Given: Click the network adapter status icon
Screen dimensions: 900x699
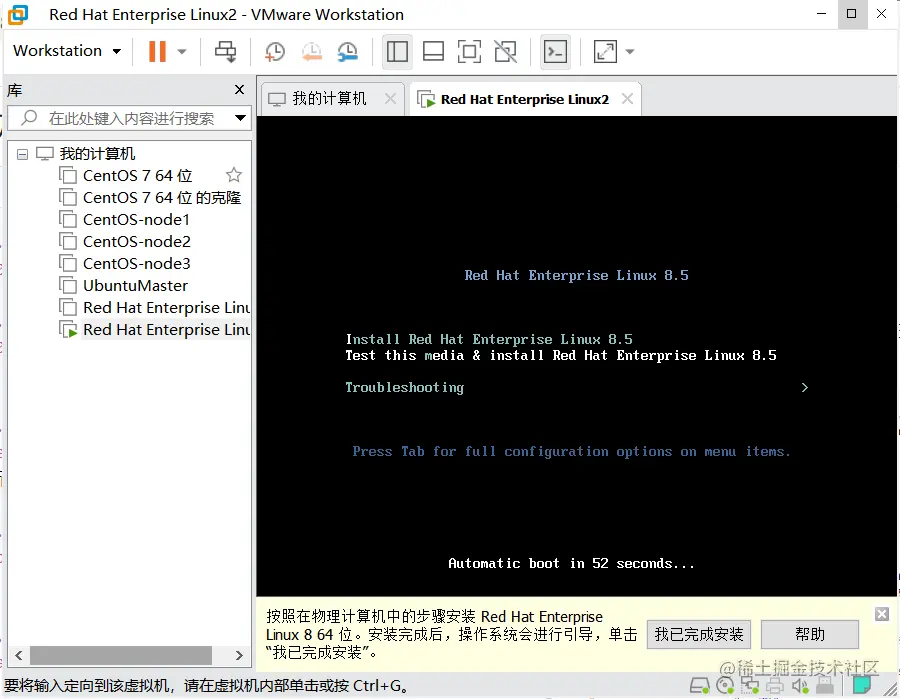Looking at the screenshot, I should tap(750, 685).
